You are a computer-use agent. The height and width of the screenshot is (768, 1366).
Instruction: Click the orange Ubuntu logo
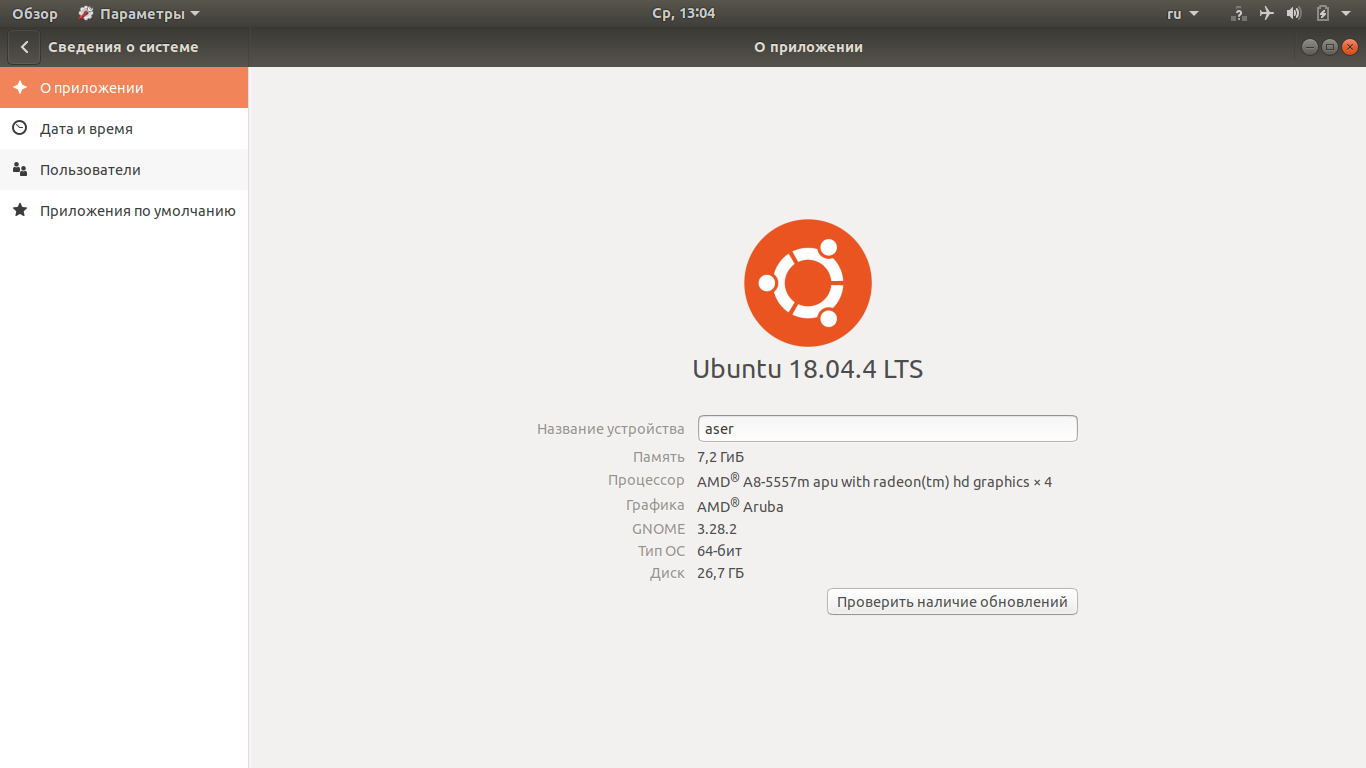pyautogui.click(x=808, y=283)
